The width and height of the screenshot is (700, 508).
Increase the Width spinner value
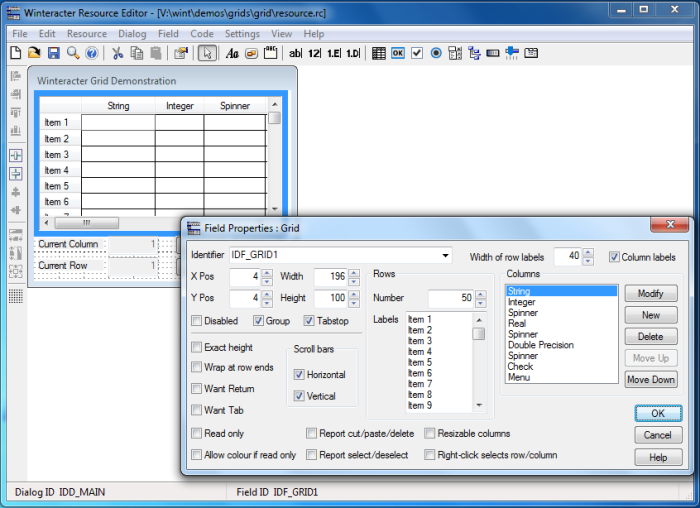point(354,272)
